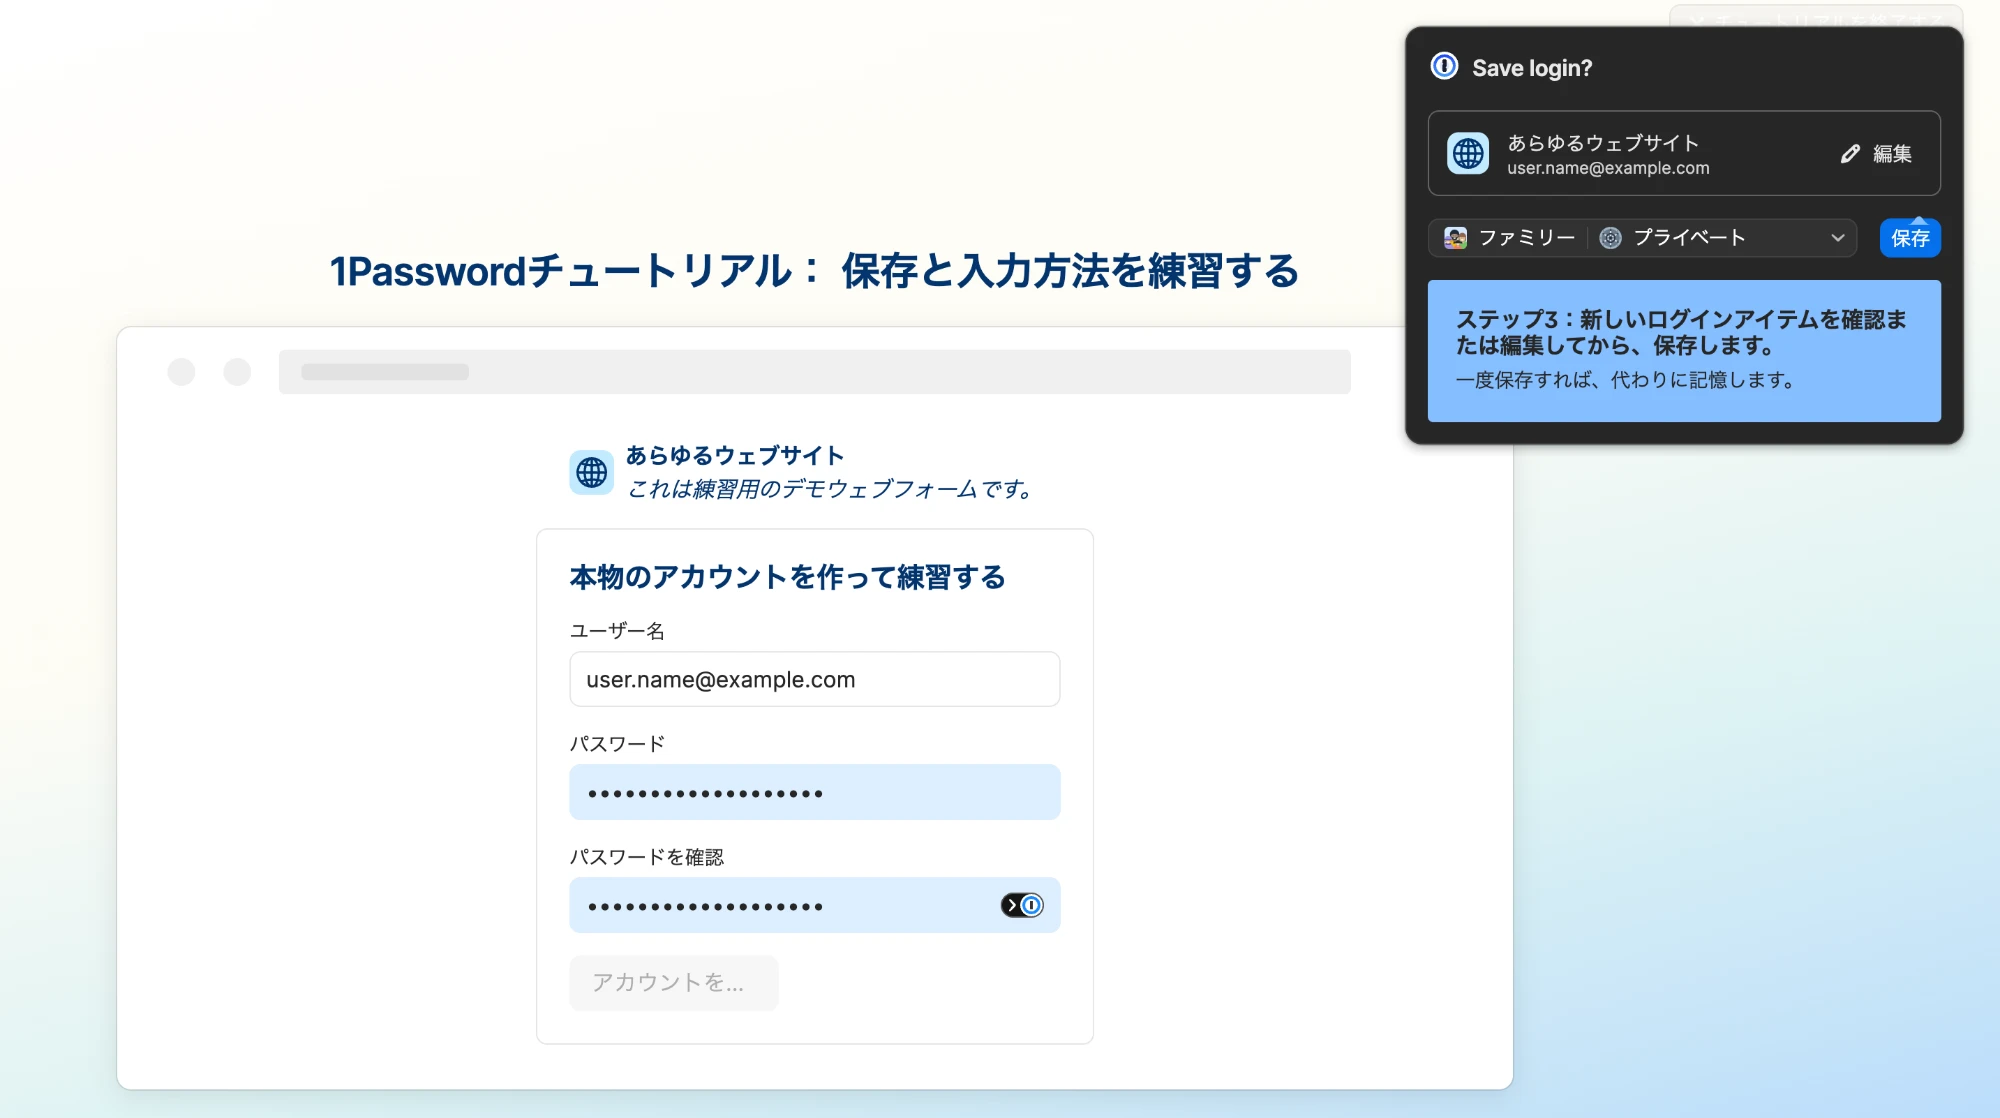Screen dimensions: 2000x1118
Task: Click the 1Password inline icon in confirm password field
Action: tap(1022, 905)
